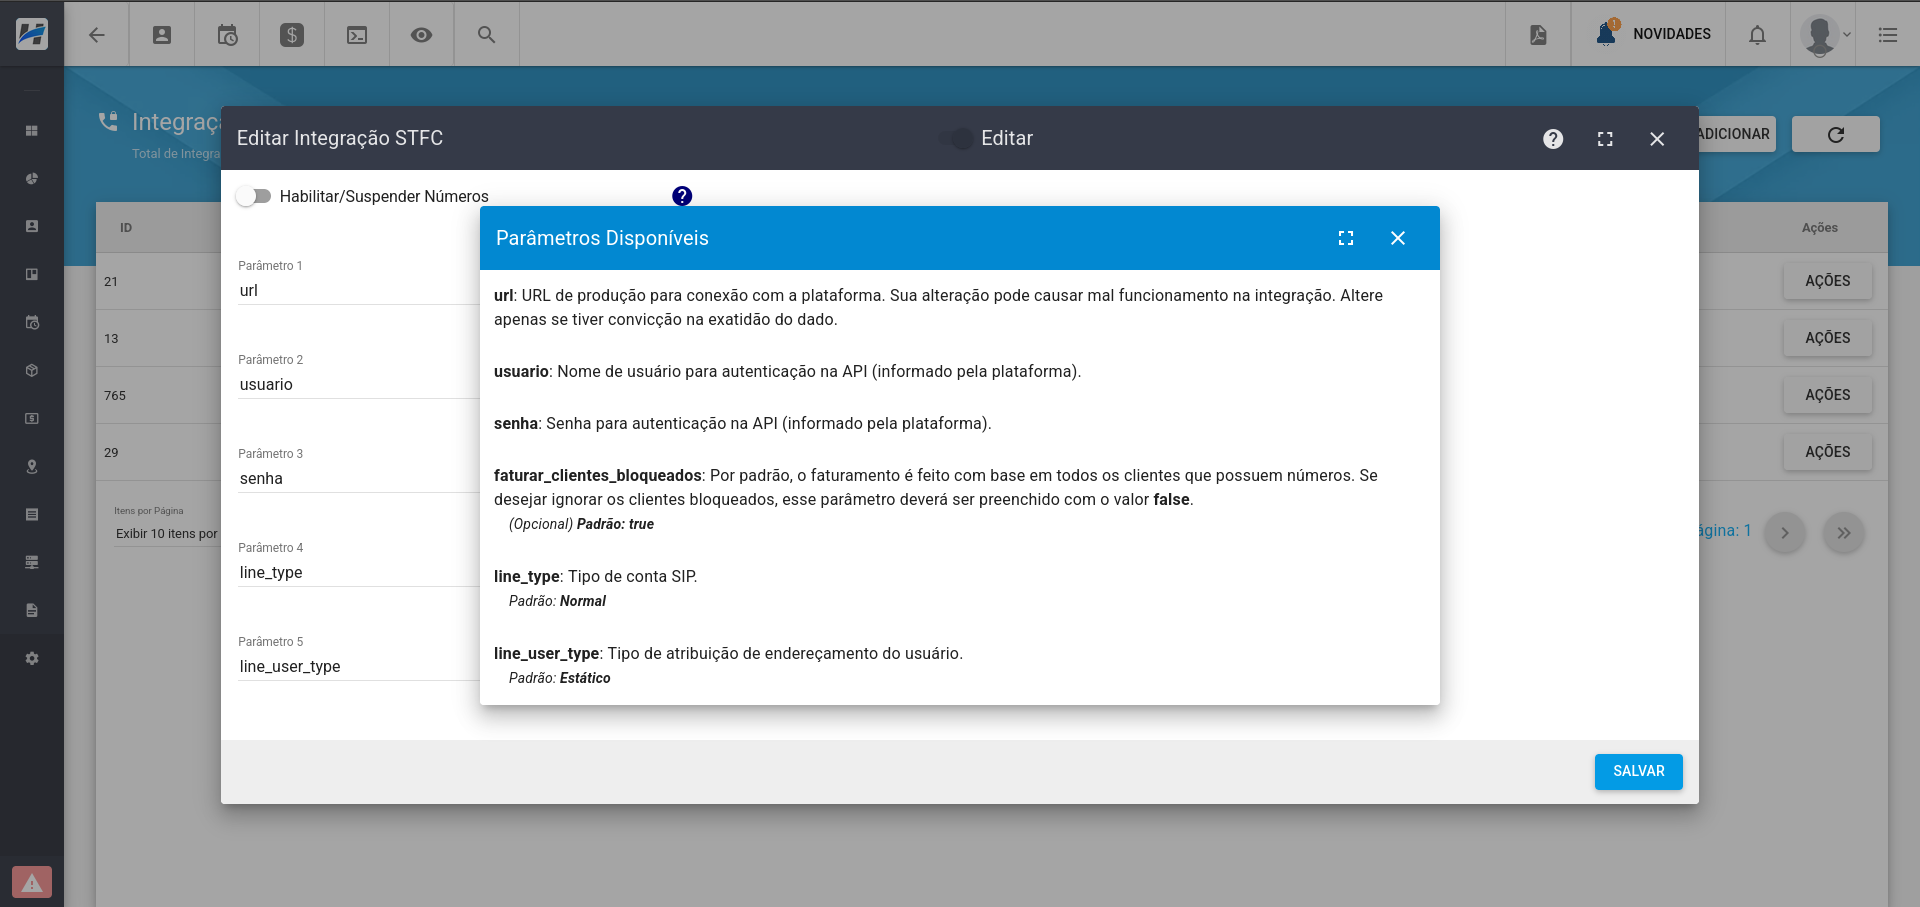Click the dollar sign billing icon
Viewport: 1920px width, 907px height.
click(x=292, y=35)
